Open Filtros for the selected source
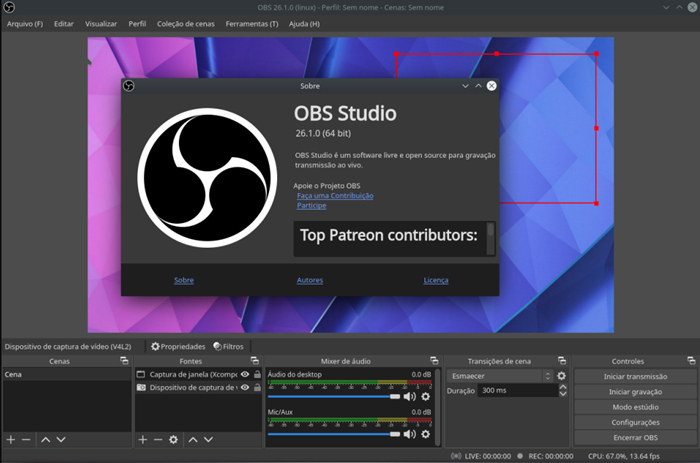This screenshot has width=700, height=463. (x=227, y=346)
